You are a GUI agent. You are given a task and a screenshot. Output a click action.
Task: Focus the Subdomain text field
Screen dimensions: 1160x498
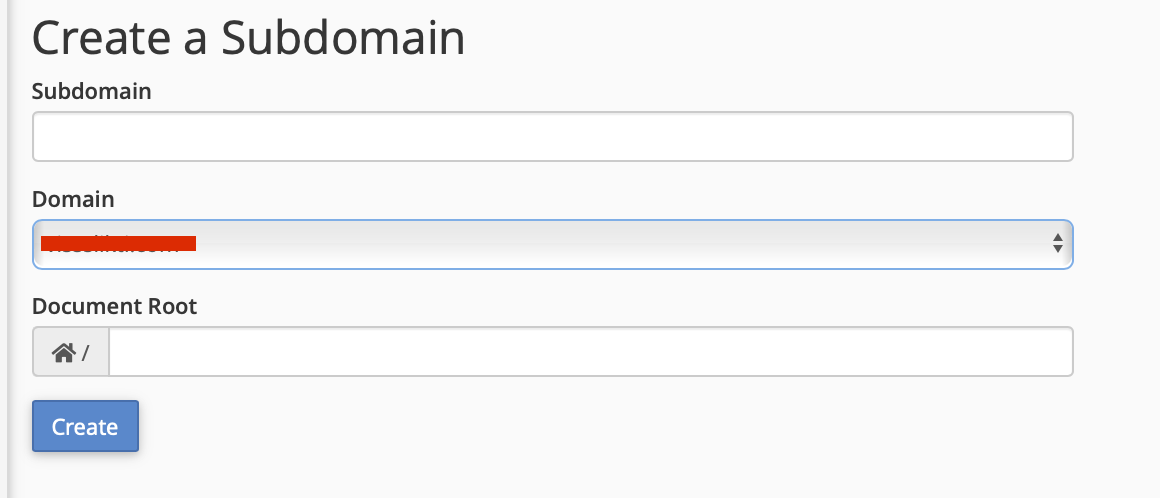pyautogui.click(x=552, y=137)
